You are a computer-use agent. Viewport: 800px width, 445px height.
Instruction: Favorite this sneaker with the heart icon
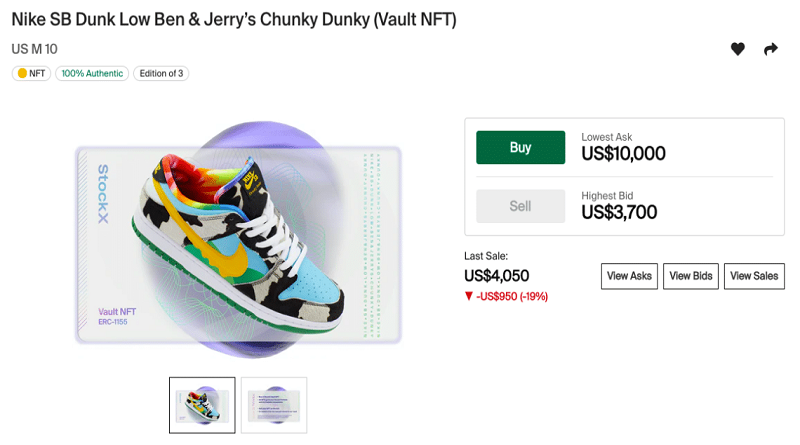(x=737, y=49)
